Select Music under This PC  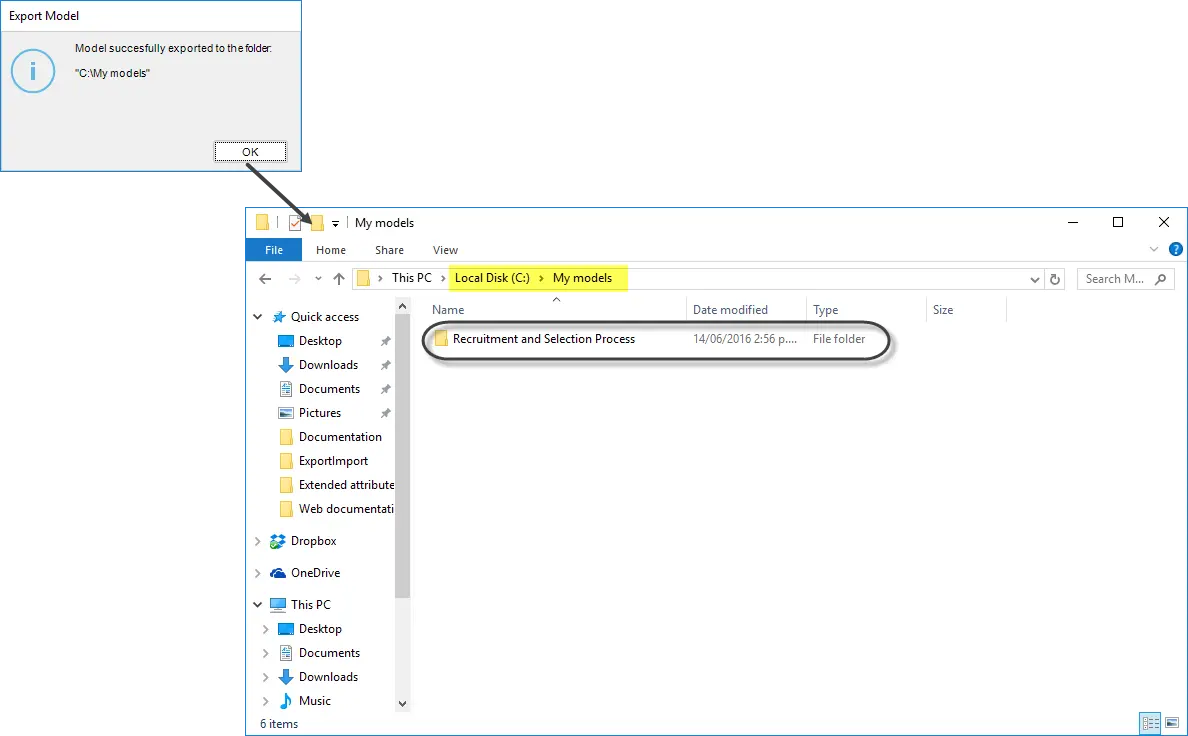[314, 701]
